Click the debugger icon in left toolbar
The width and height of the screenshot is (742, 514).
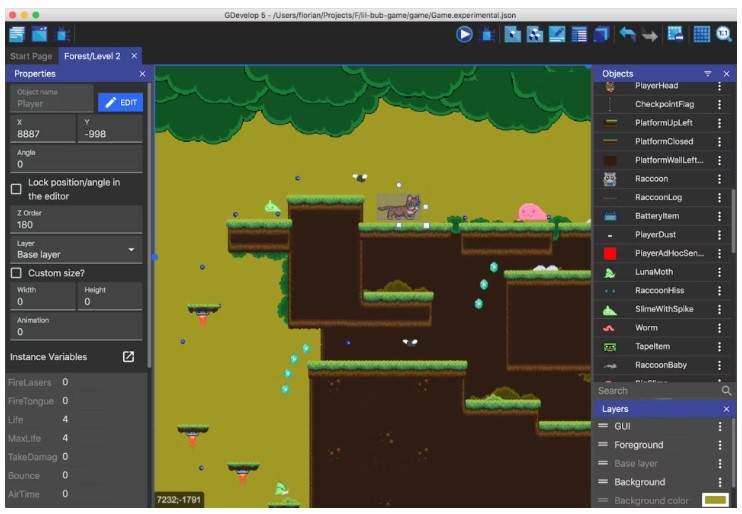click(x=62, y=34)
